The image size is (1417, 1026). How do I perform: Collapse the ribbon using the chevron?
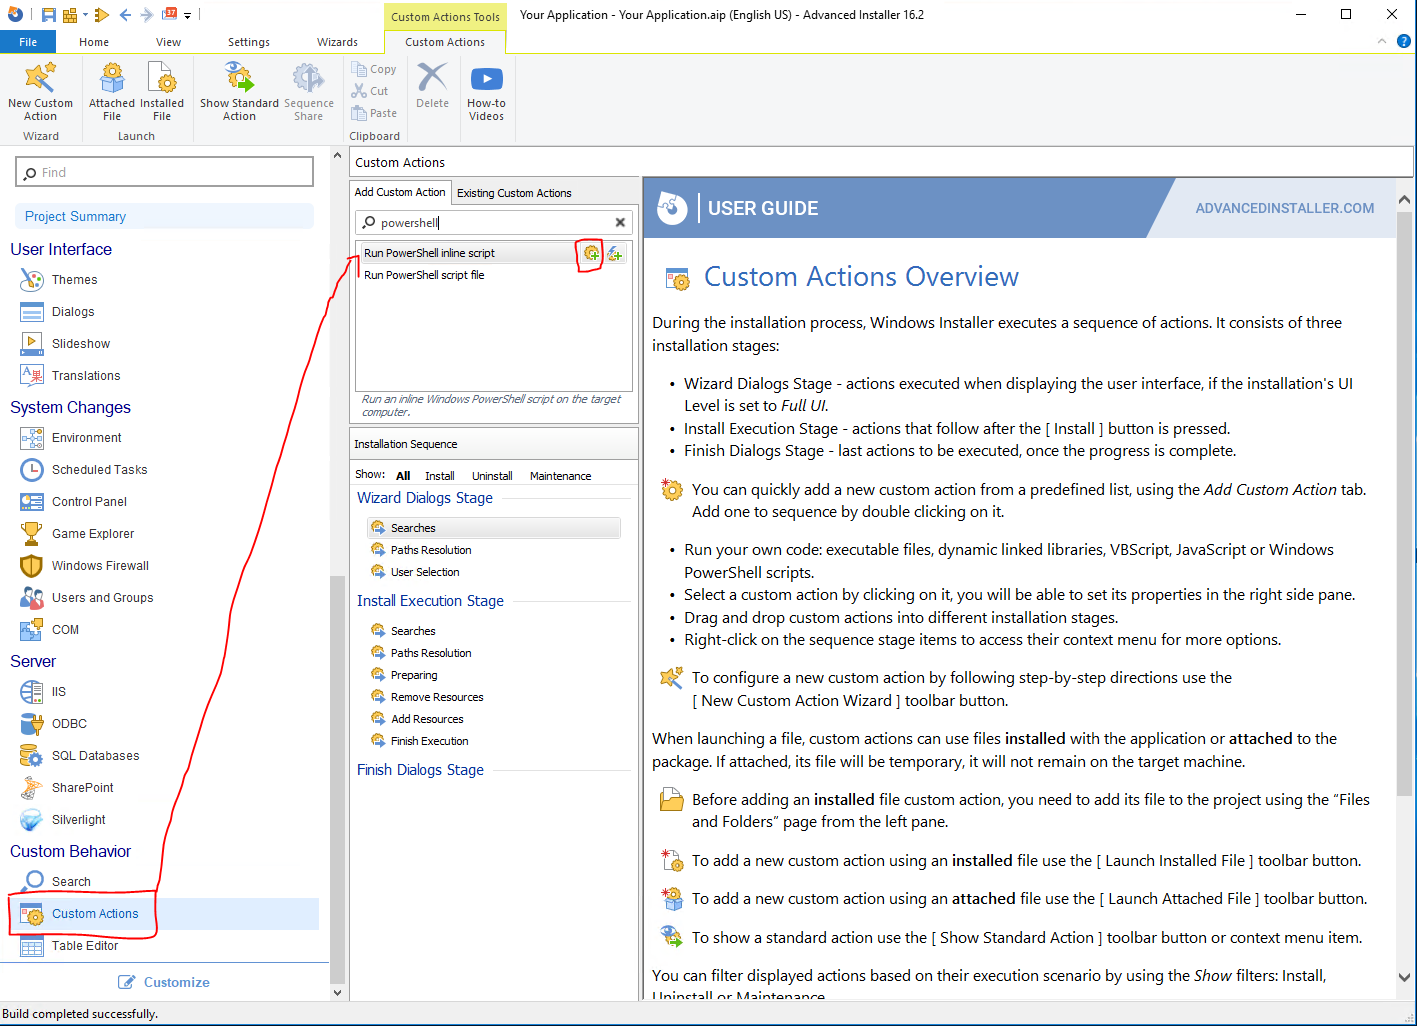(x=1382, y=41)
